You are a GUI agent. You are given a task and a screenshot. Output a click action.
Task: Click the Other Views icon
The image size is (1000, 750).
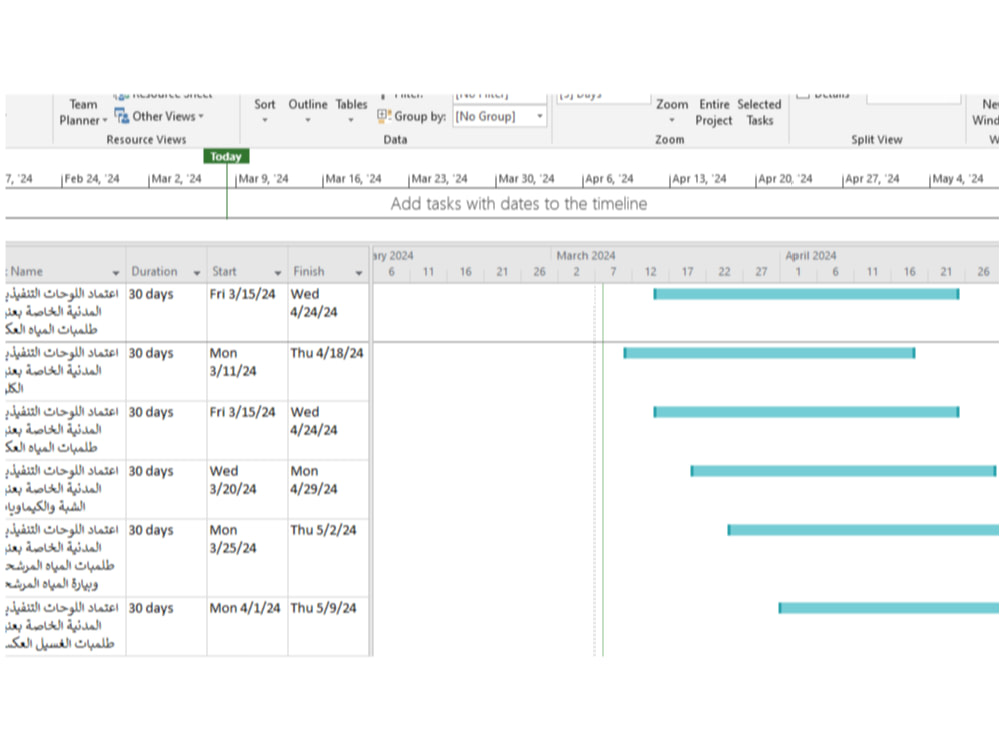[x=122, y=116]
